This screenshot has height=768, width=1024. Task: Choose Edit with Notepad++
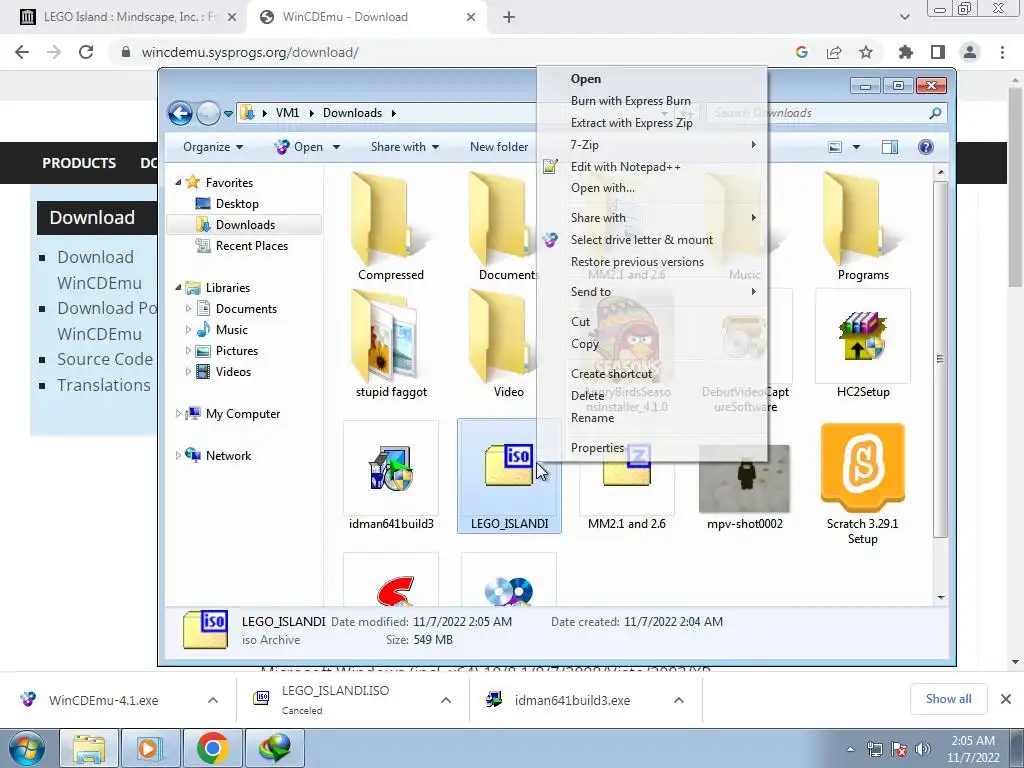point(652,167)
